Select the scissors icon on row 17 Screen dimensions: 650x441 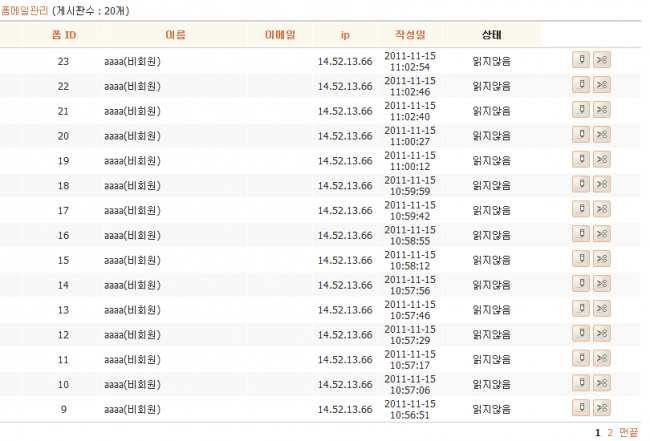pos(601,209)
